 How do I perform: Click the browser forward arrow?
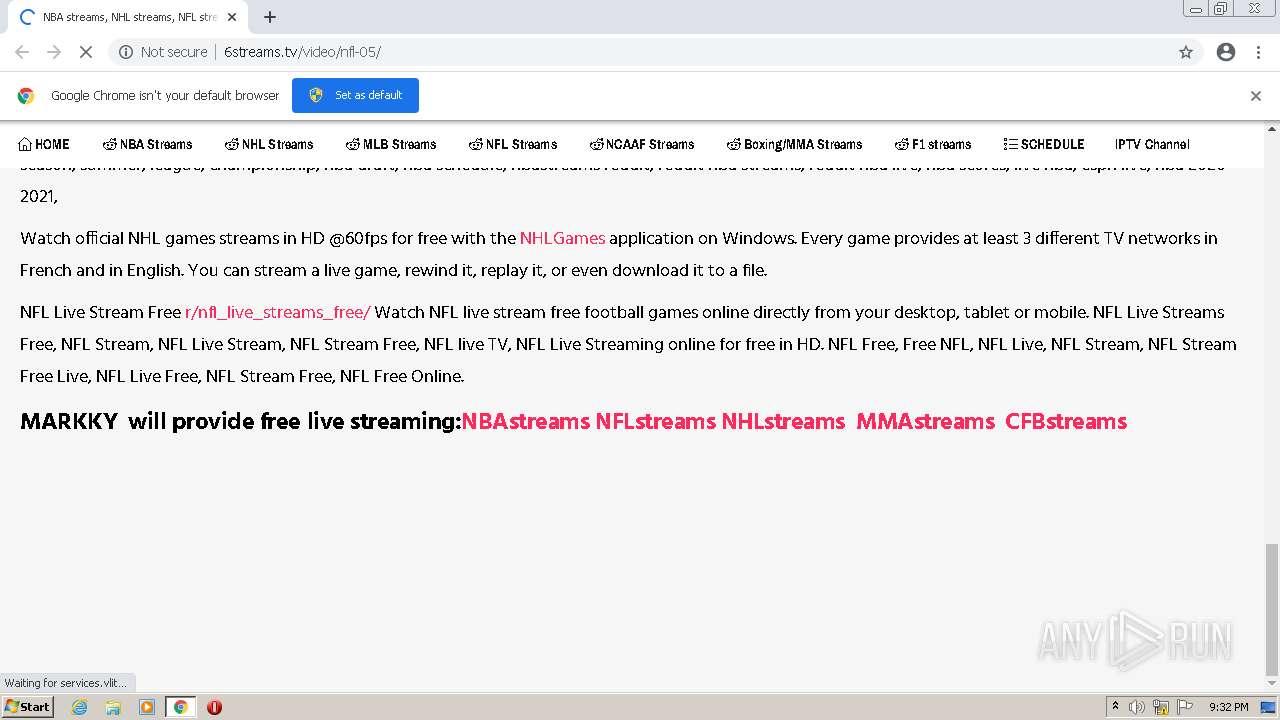(54, 52)
